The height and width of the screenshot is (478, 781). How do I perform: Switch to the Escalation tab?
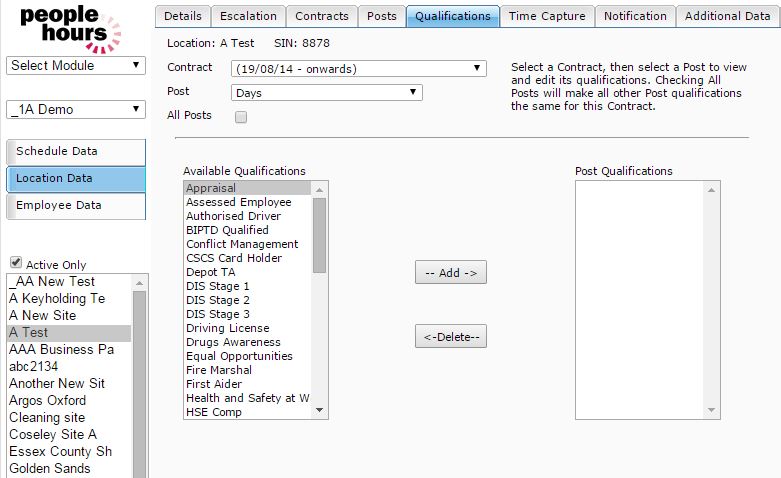pos(247,16)
